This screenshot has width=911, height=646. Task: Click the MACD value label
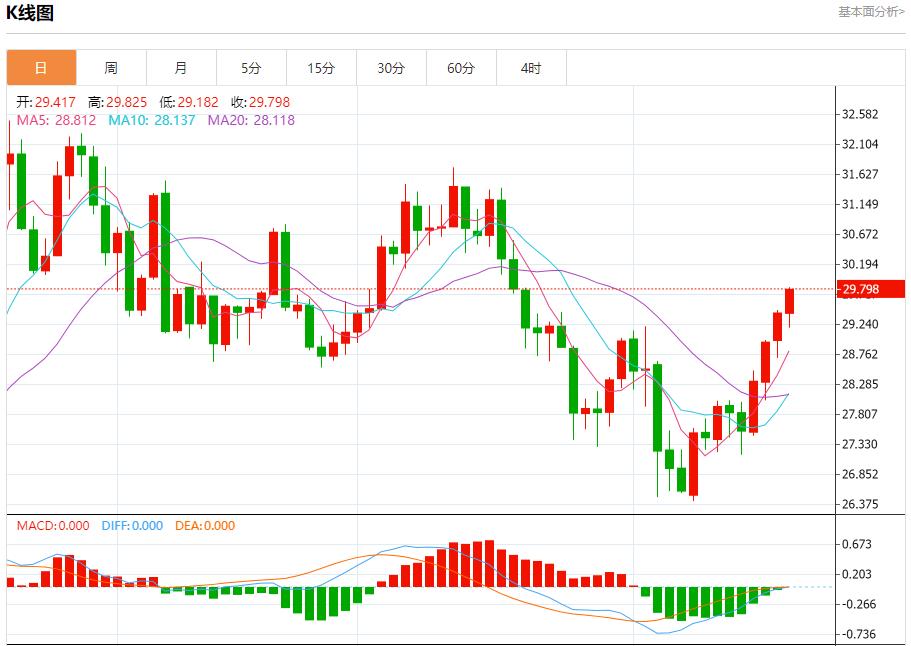pyautogui.click(x=52, y=526)
